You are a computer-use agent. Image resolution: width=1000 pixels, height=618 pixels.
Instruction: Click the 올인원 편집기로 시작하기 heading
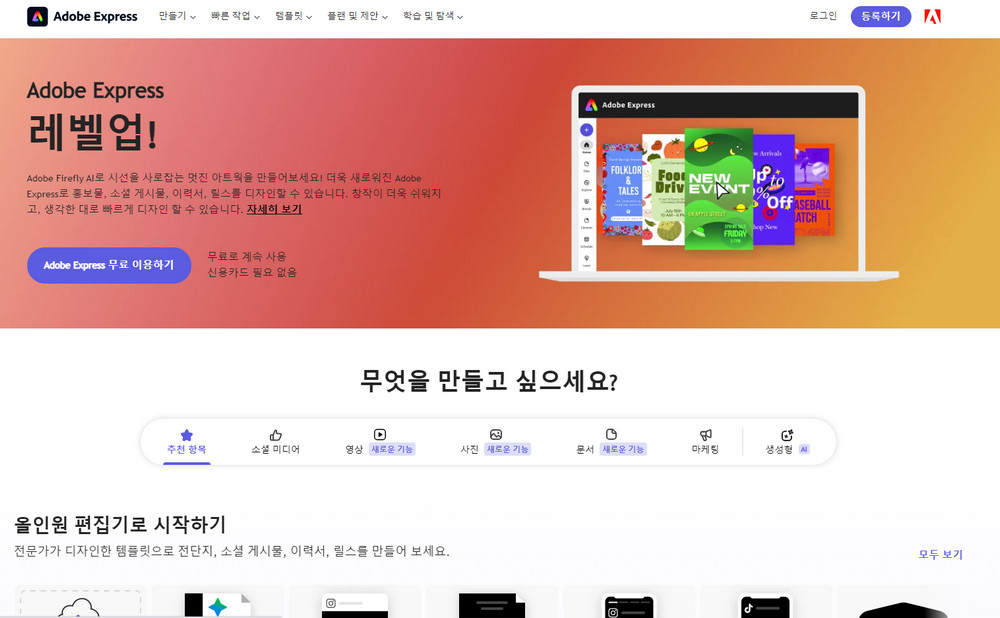pyautogui.click(x=120, y=524)
